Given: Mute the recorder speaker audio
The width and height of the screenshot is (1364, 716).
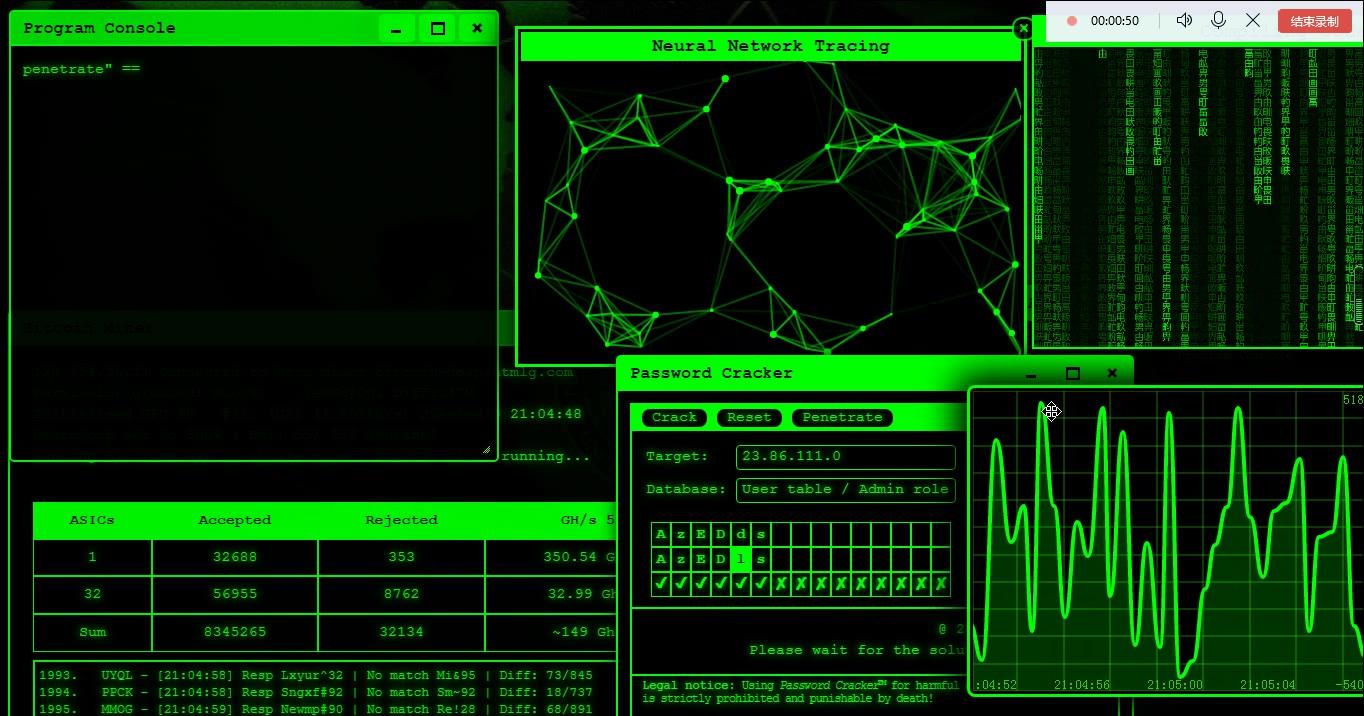Looking at the screenshot, I should 1185,20.
